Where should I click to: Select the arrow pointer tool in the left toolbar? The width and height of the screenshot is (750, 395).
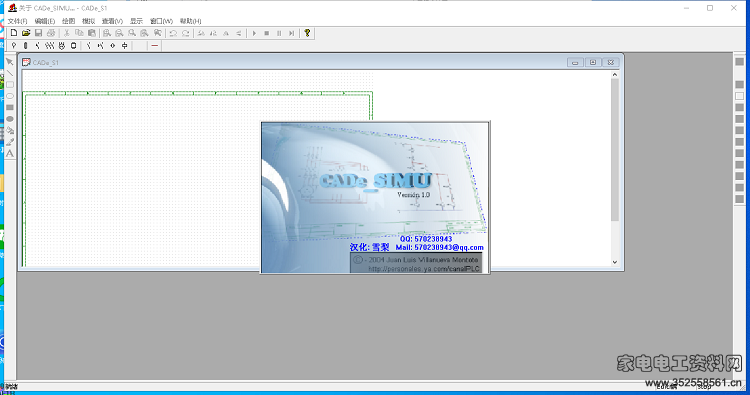[10, 62]
